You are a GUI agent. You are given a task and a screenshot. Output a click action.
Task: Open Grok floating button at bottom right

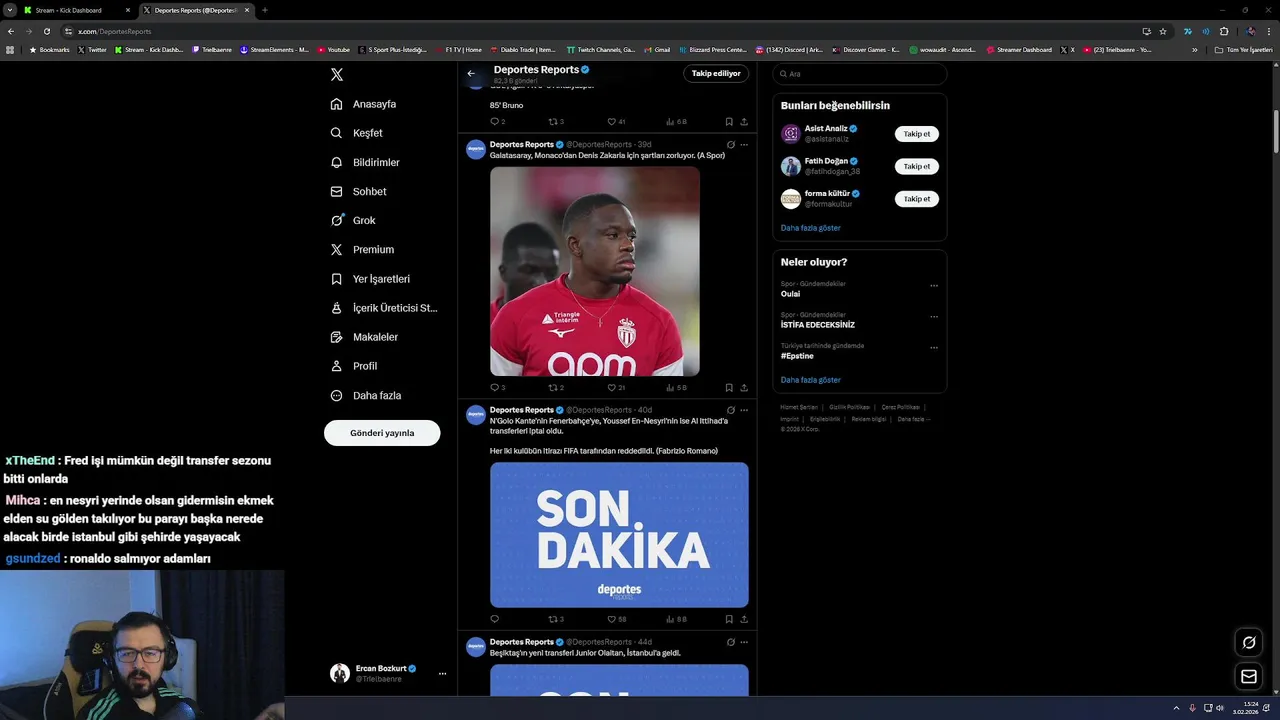coord(1249,643)
